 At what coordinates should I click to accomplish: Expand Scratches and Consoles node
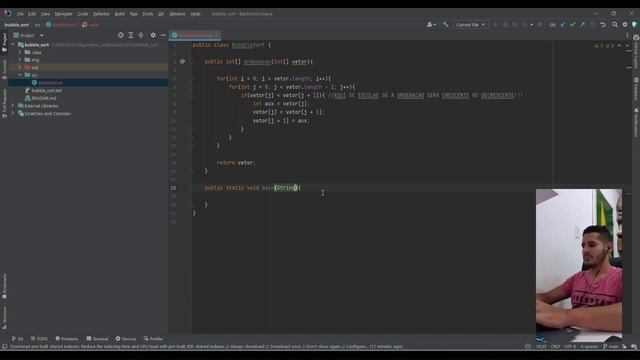(x=13, y=113)
